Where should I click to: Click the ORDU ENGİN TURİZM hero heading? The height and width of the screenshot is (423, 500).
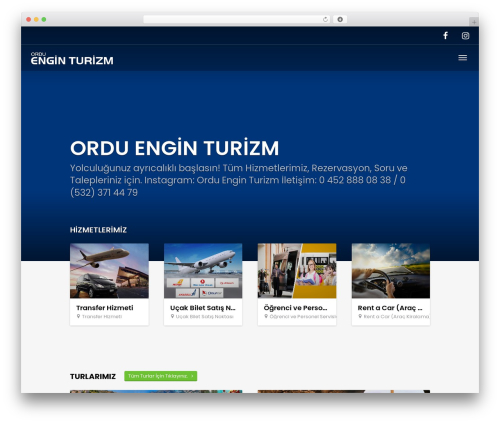(174, 148)
